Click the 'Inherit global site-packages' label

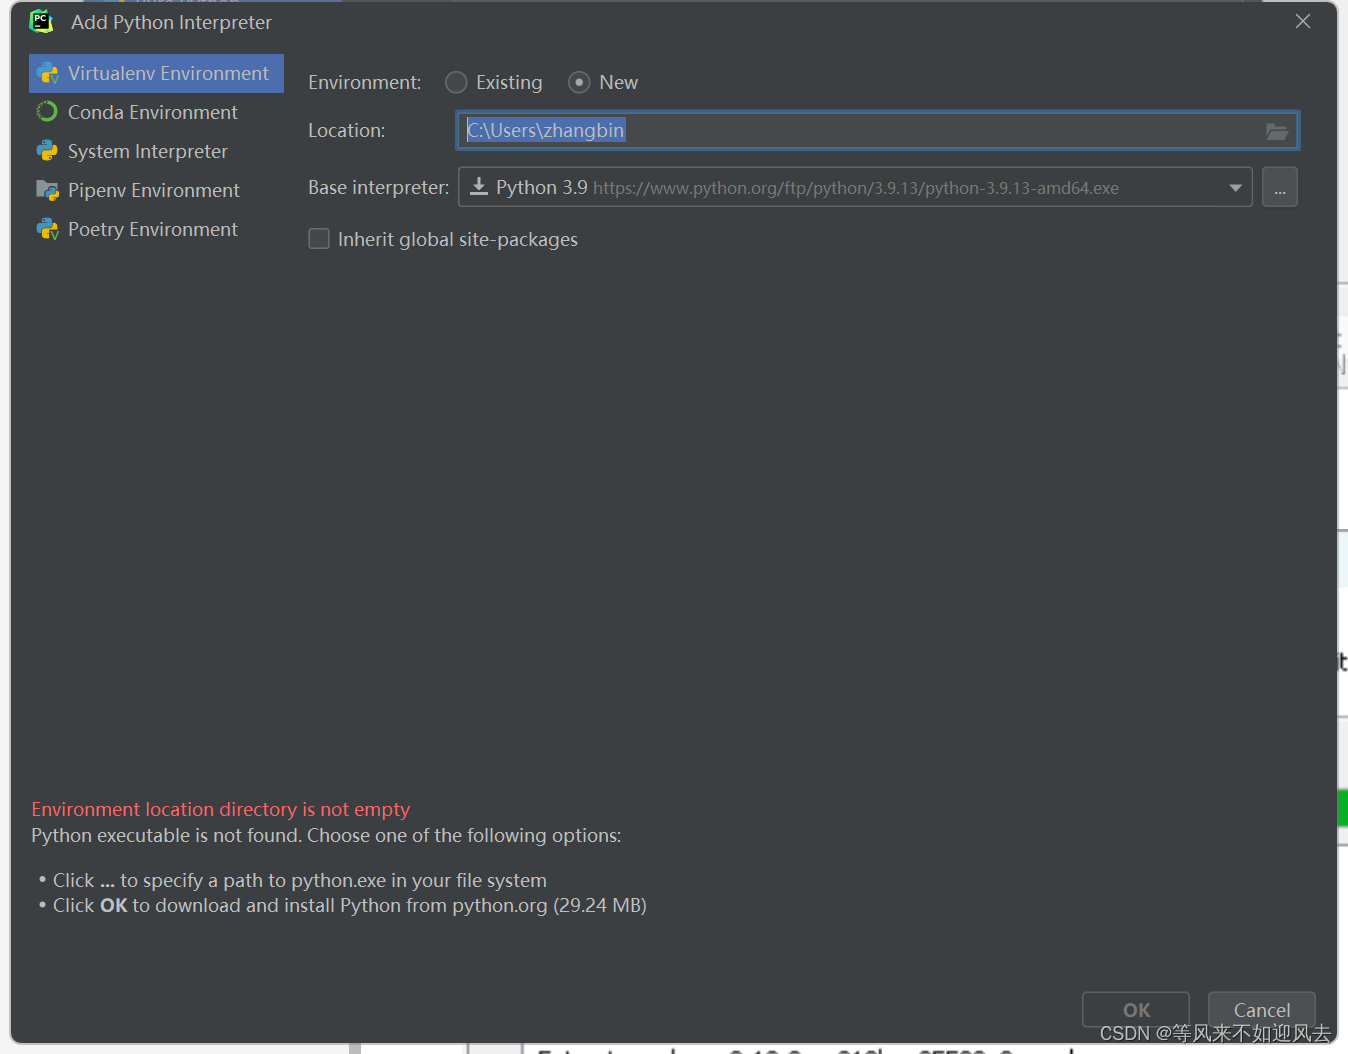pos(458,239)
